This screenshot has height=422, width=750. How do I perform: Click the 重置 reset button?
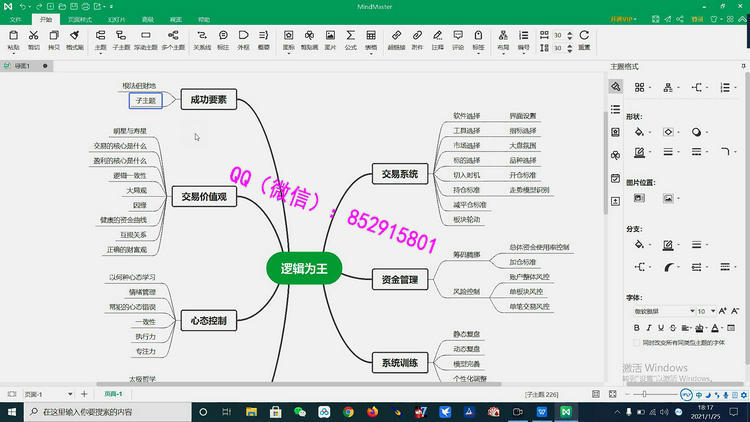(x=584, y=39)
